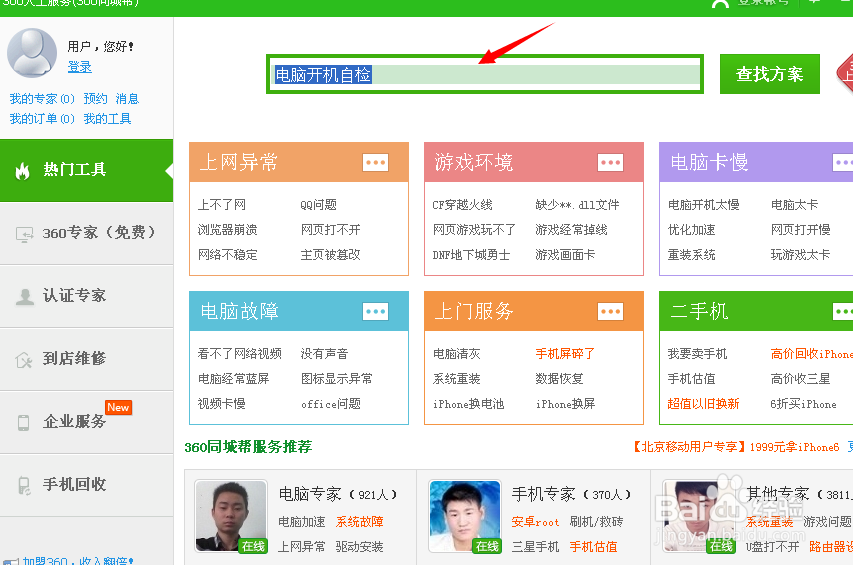Click 看不了网络视频 item
The height and width of the screenshot is (565, 853).
click(239, 354)
